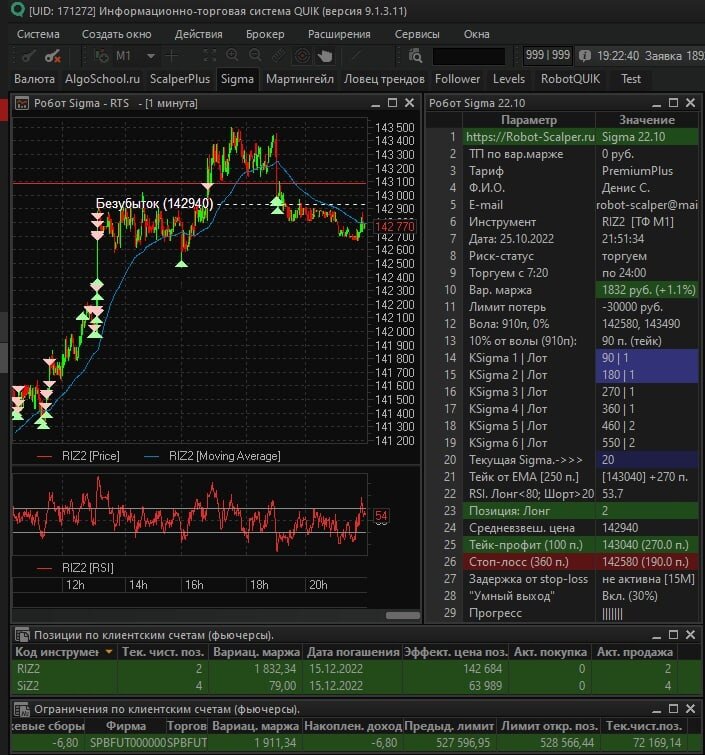Screen dimensions: 705x755
Task: Click the ruler measure tool icon
Action: 279,56
